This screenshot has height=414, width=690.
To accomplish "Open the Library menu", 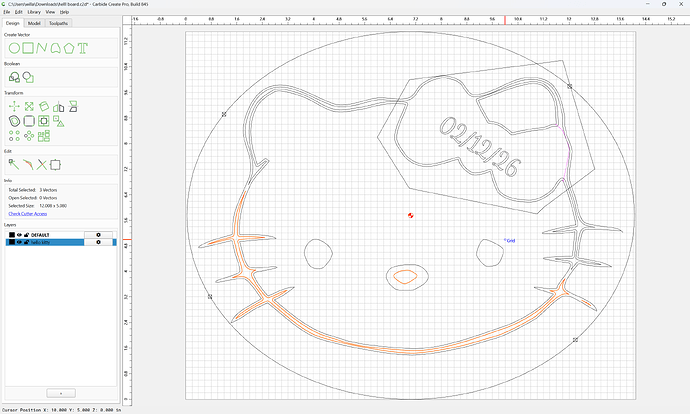I will pos(34,12).
